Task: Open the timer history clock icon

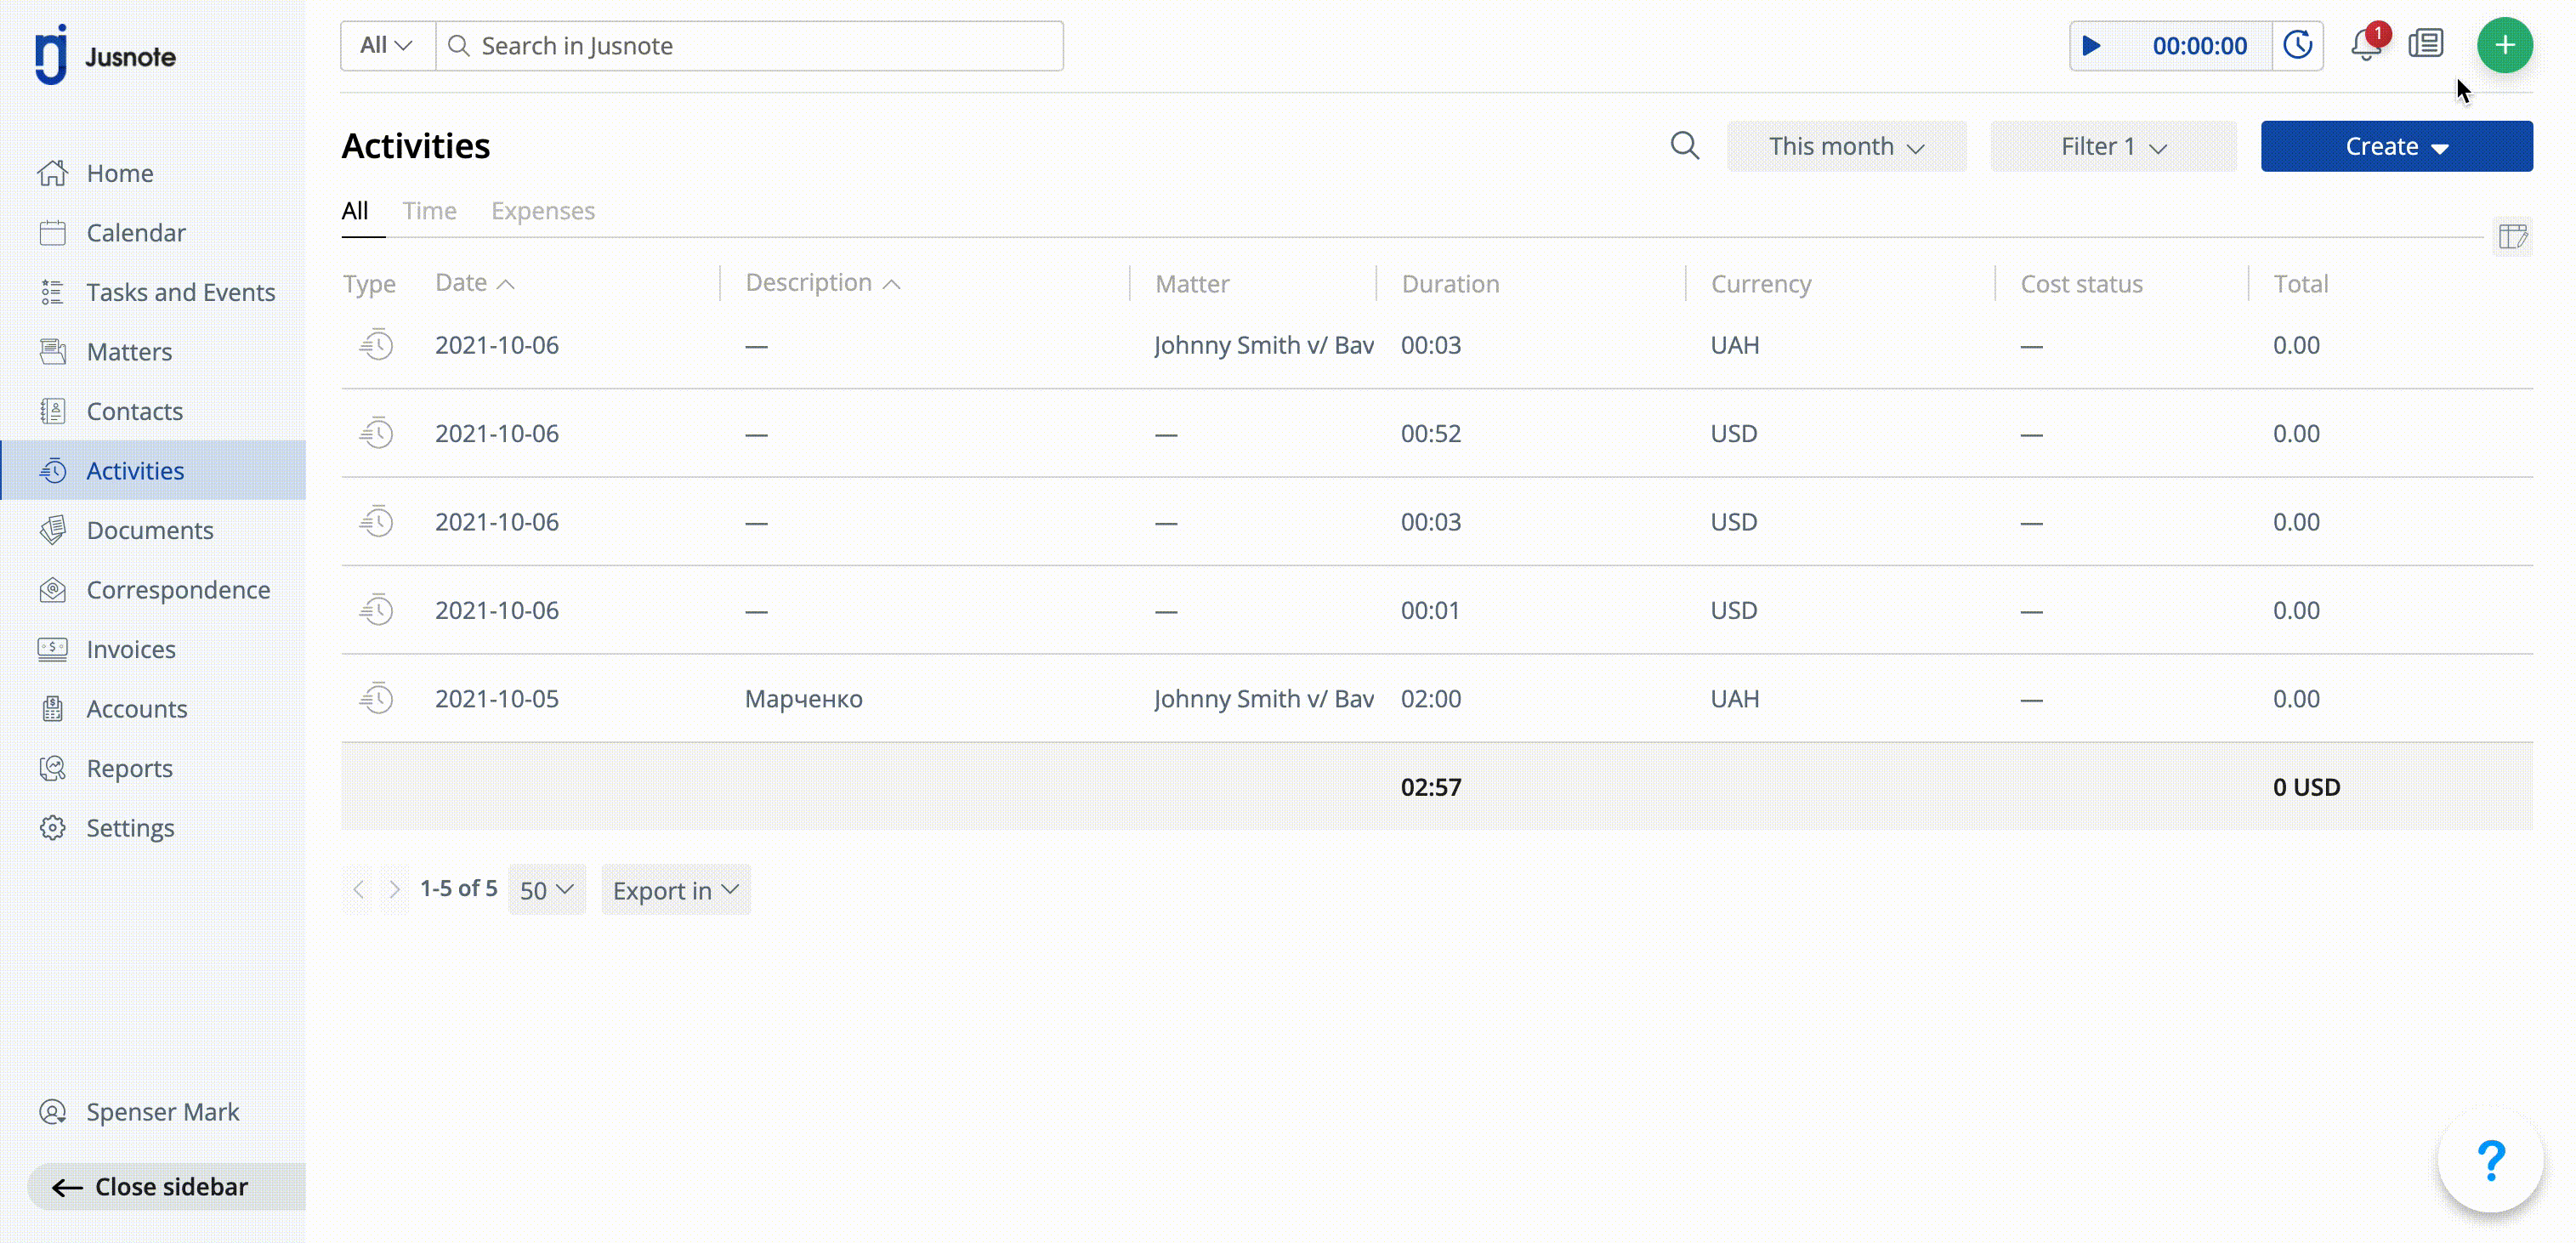Action: click(x=2297, y=46)
